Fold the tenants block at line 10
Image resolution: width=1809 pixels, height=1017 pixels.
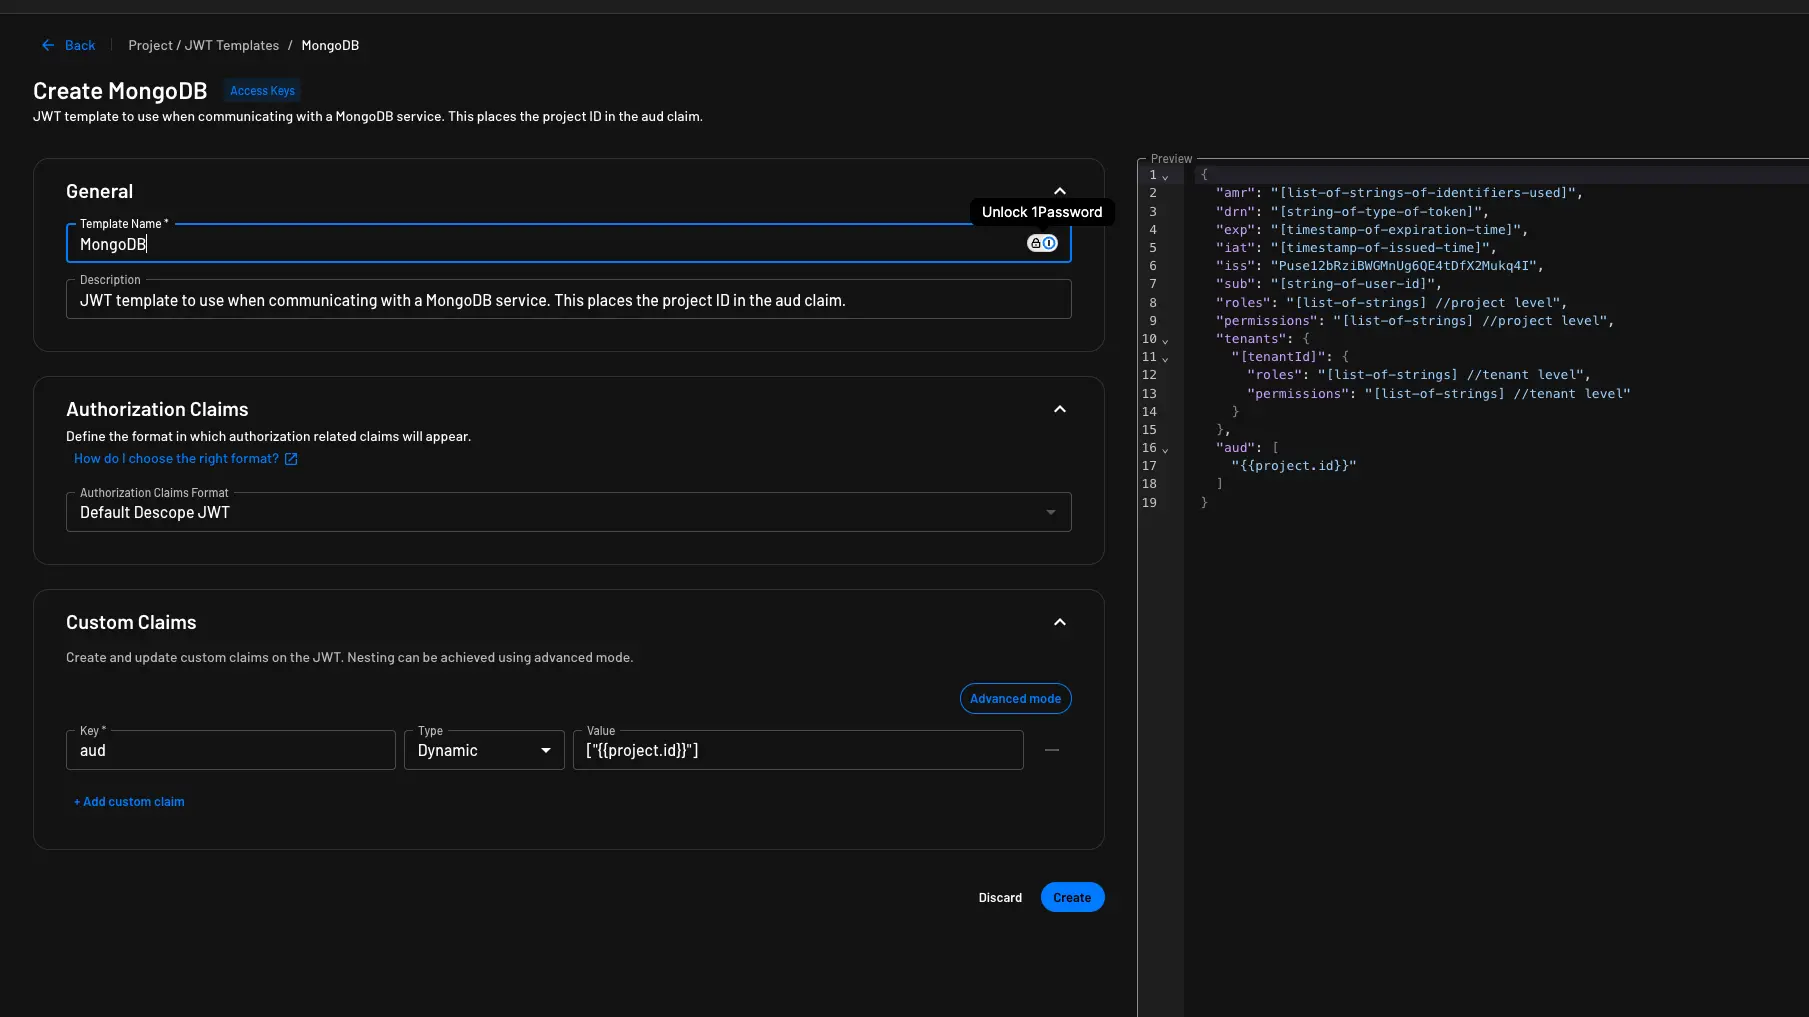click(1165, 340)
